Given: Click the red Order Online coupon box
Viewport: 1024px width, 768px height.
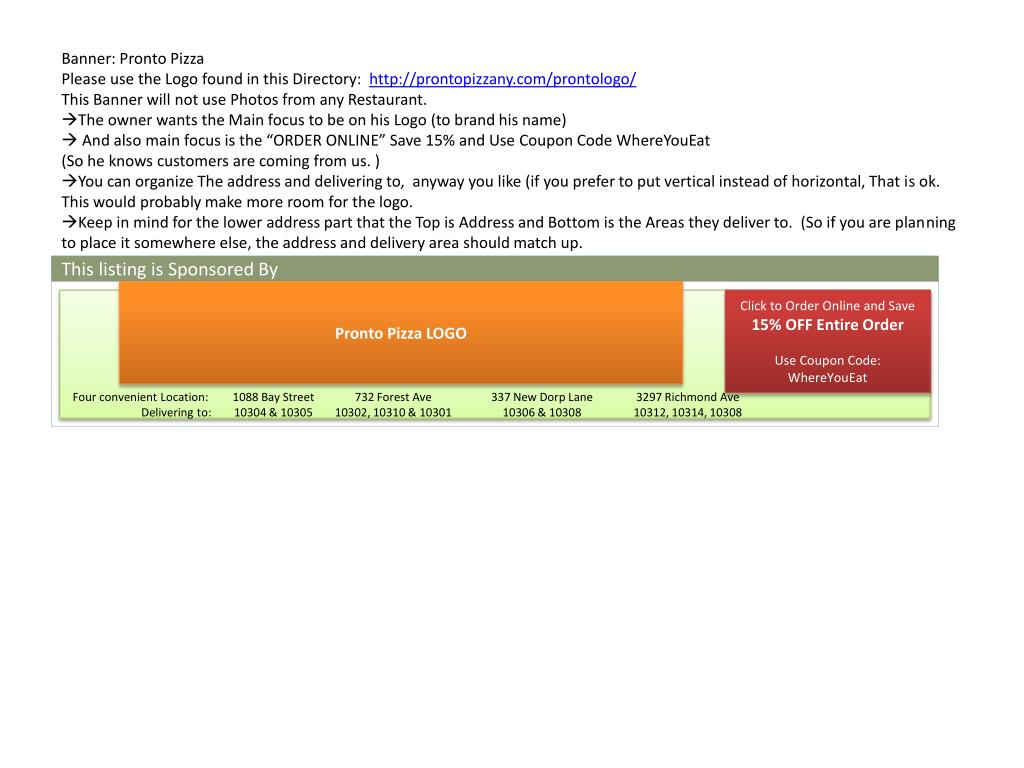Looking at the screenshot, I should [827, 341].
